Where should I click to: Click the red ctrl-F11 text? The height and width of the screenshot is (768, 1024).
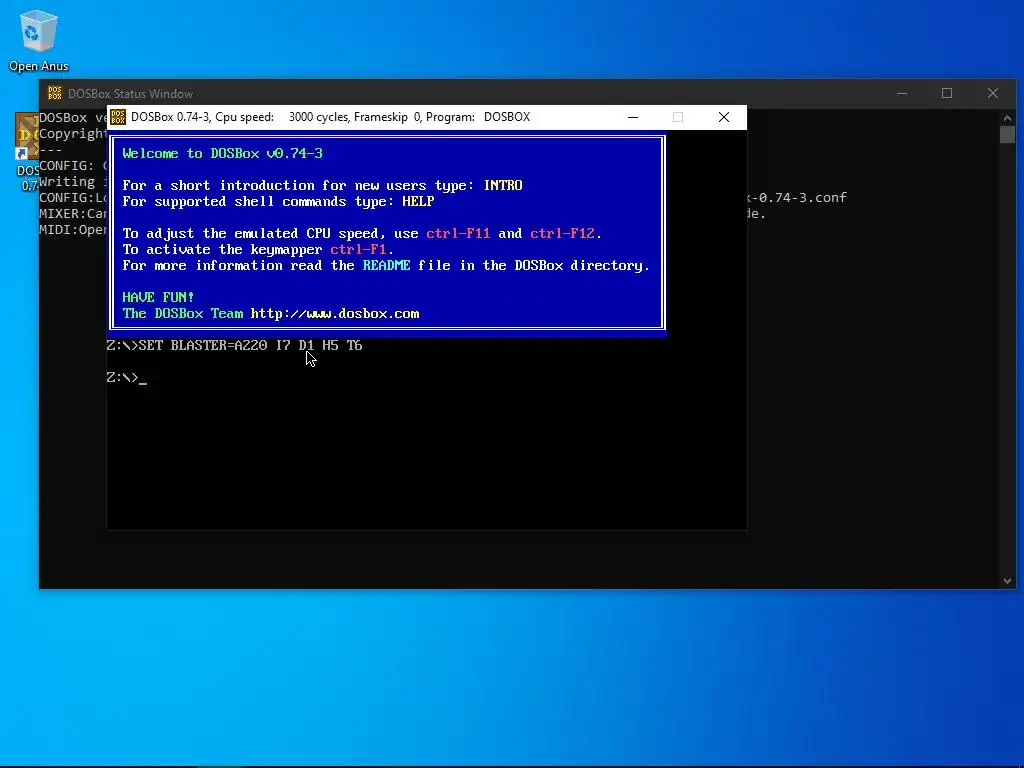pos(458,233)
